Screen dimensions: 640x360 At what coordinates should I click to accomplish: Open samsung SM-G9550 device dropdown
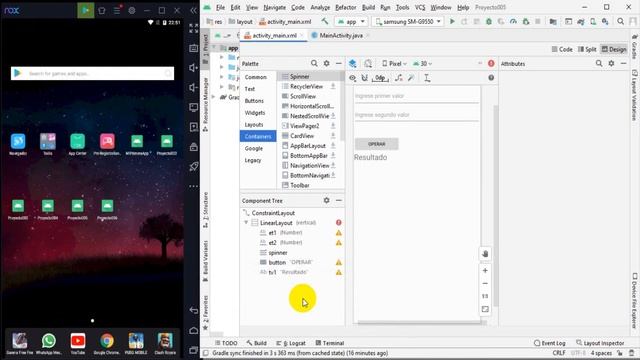(x=408, y=21)
